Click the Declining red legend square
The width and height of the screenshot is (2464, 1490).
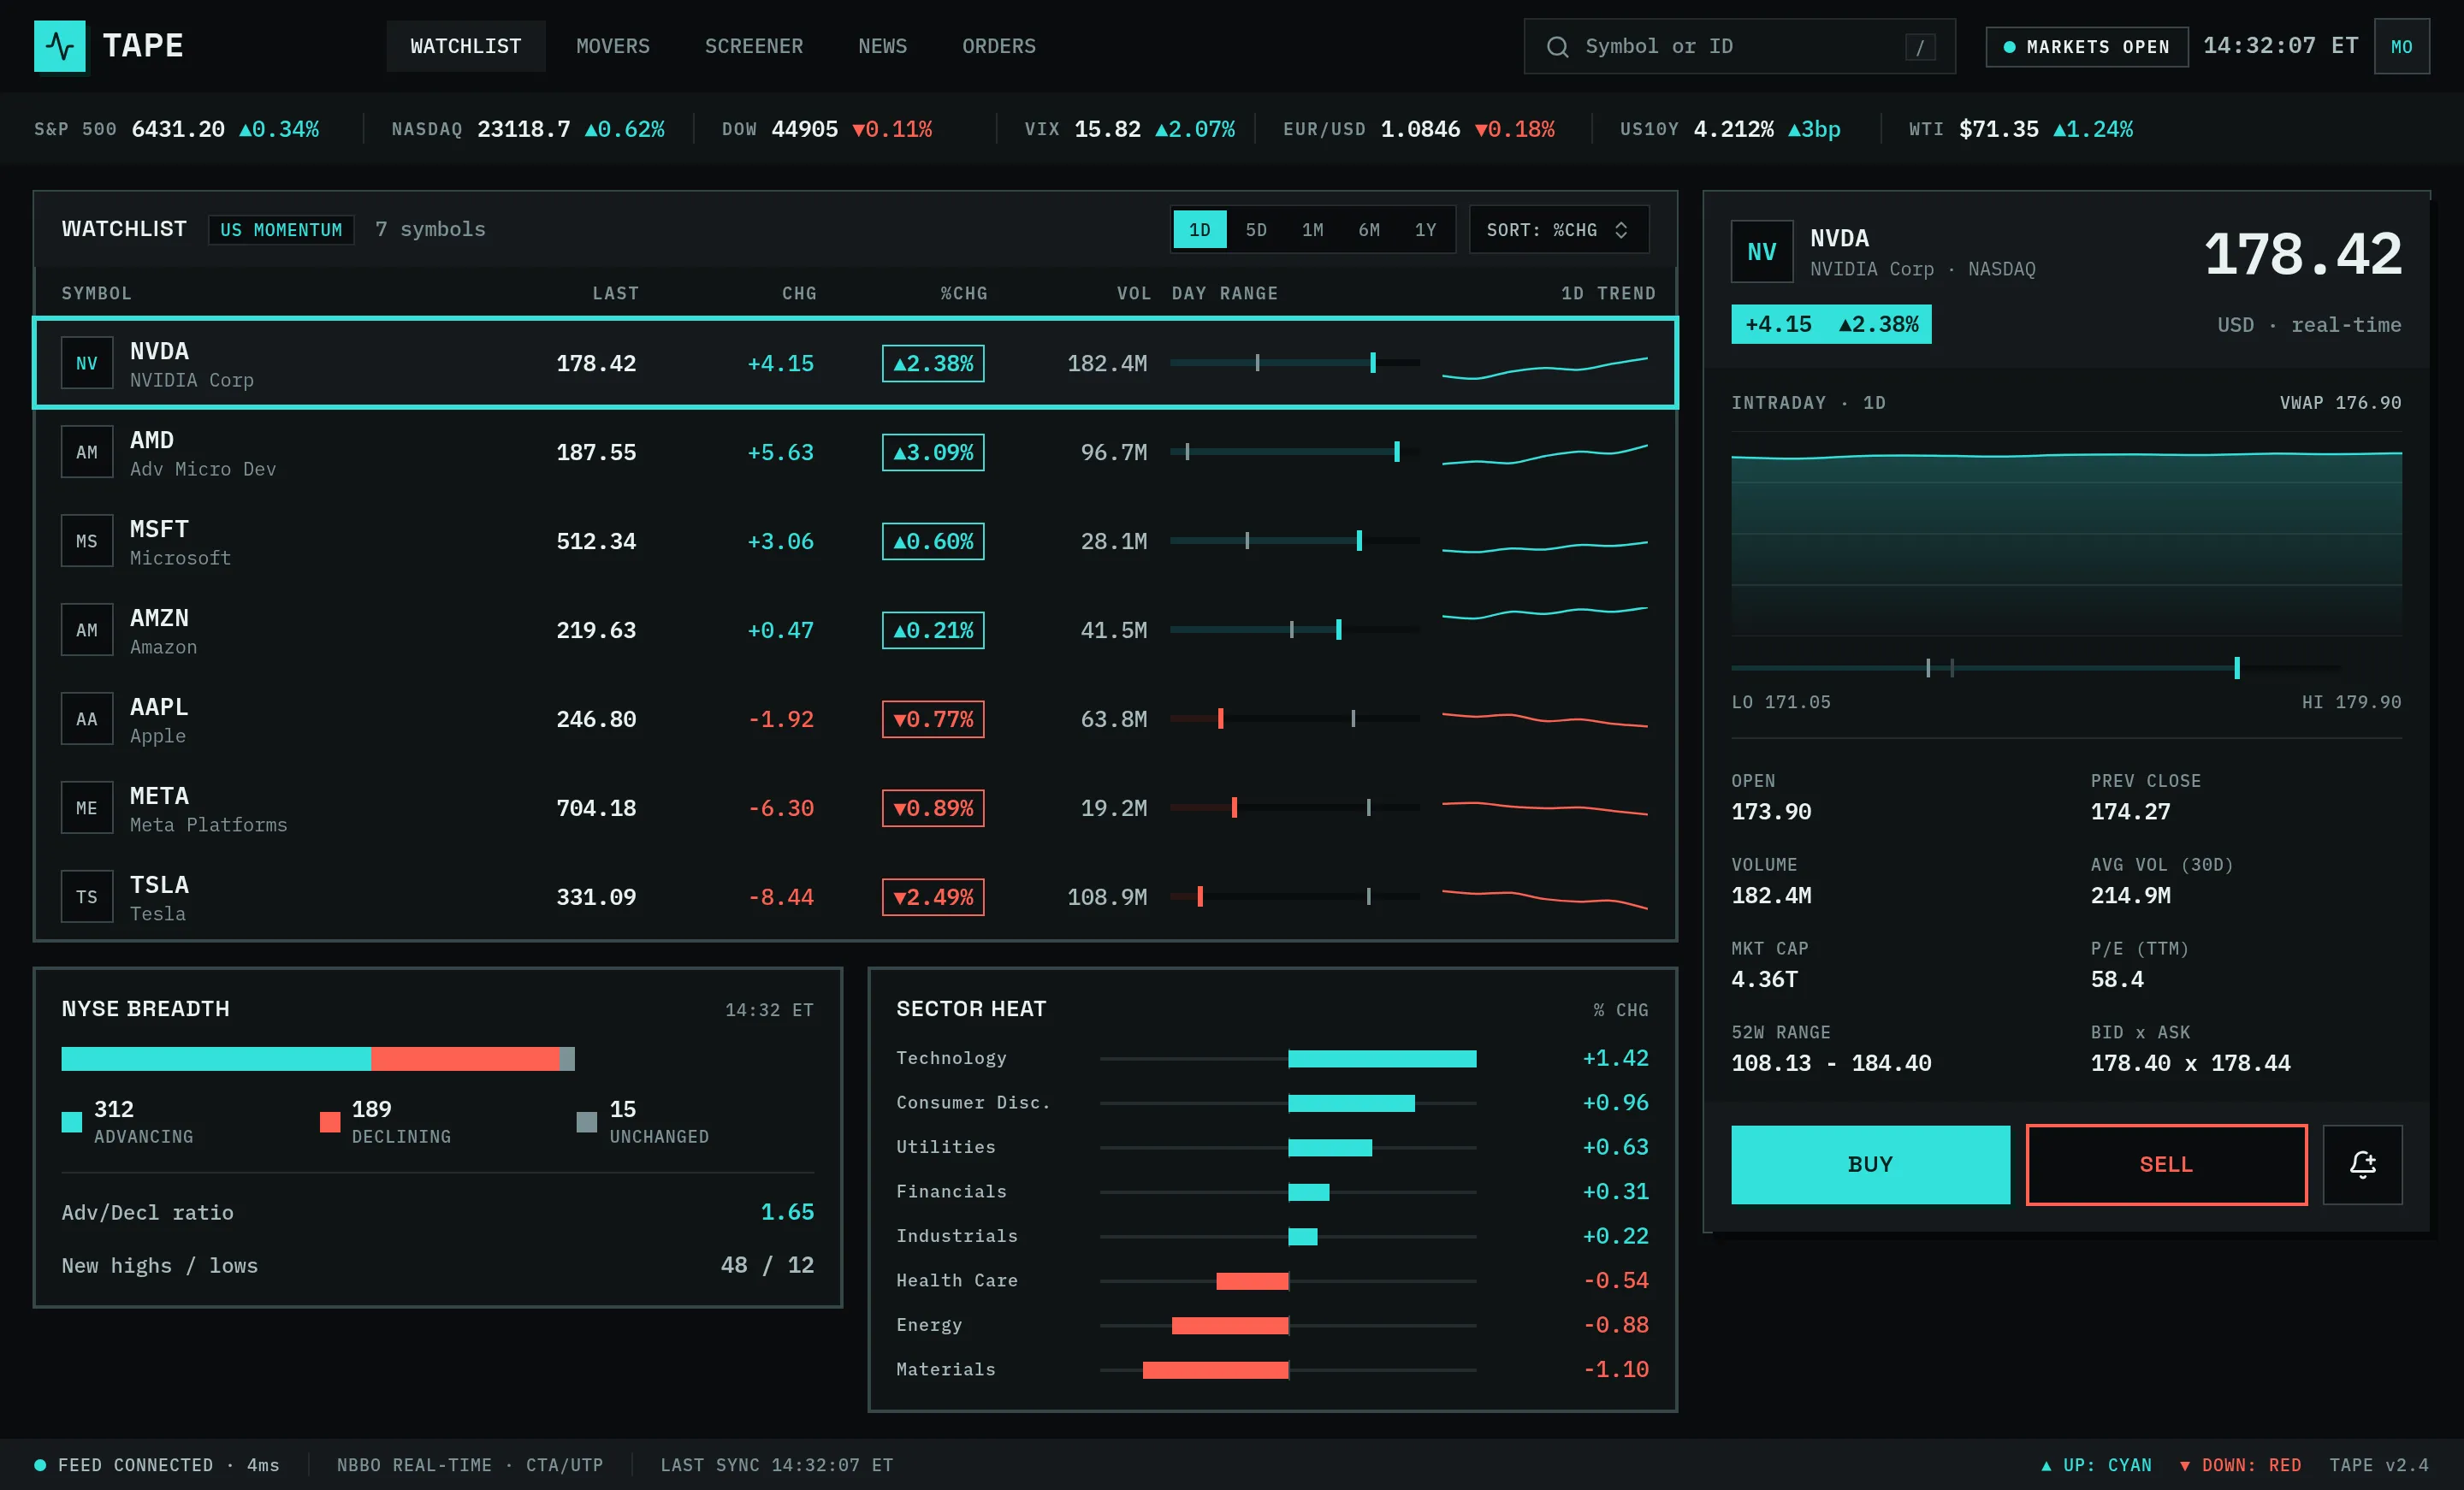pyautogui.click(x=329, y=1122)
